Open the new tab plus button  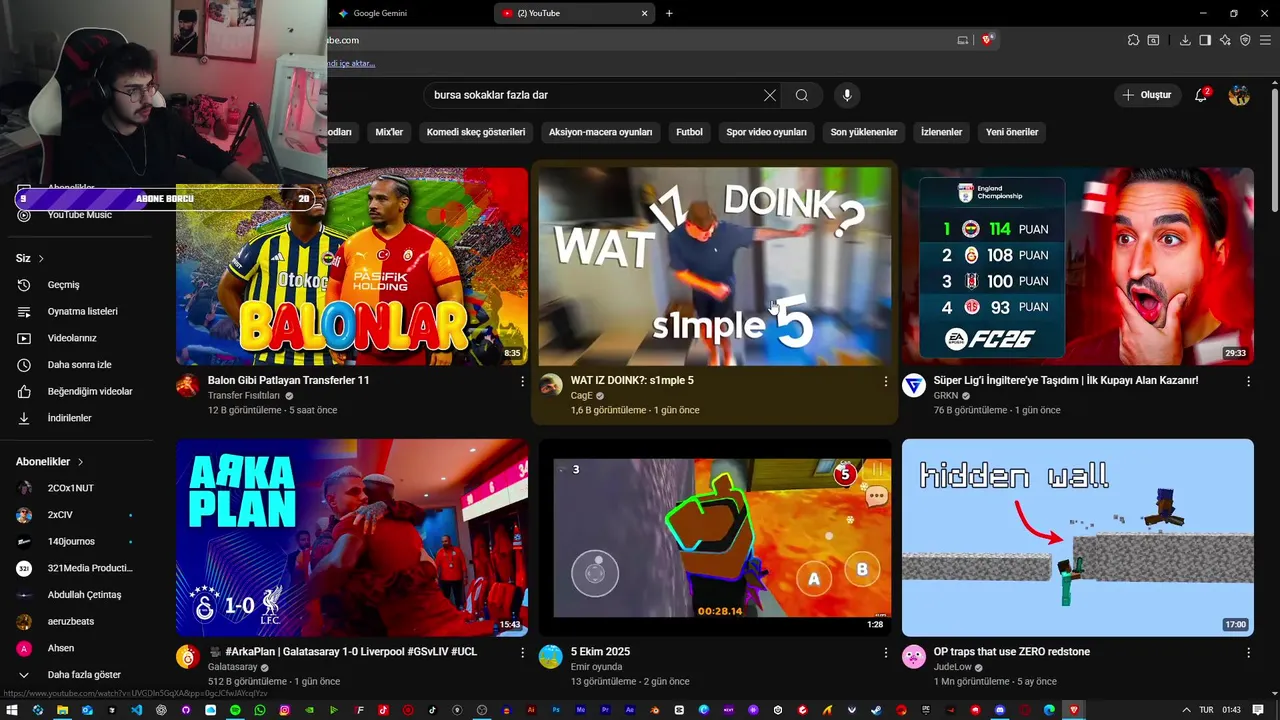coord(669,13)
